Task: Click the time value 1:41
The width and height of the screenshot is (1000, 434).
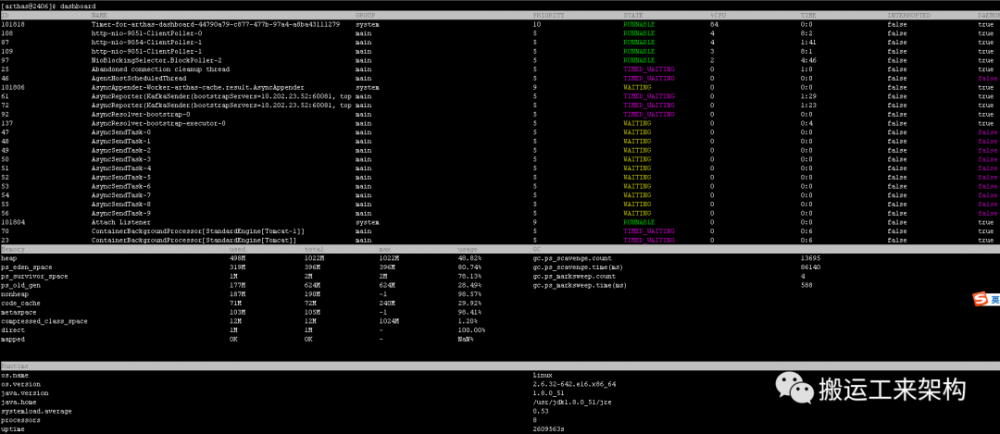Action: (x=809, y=42)
